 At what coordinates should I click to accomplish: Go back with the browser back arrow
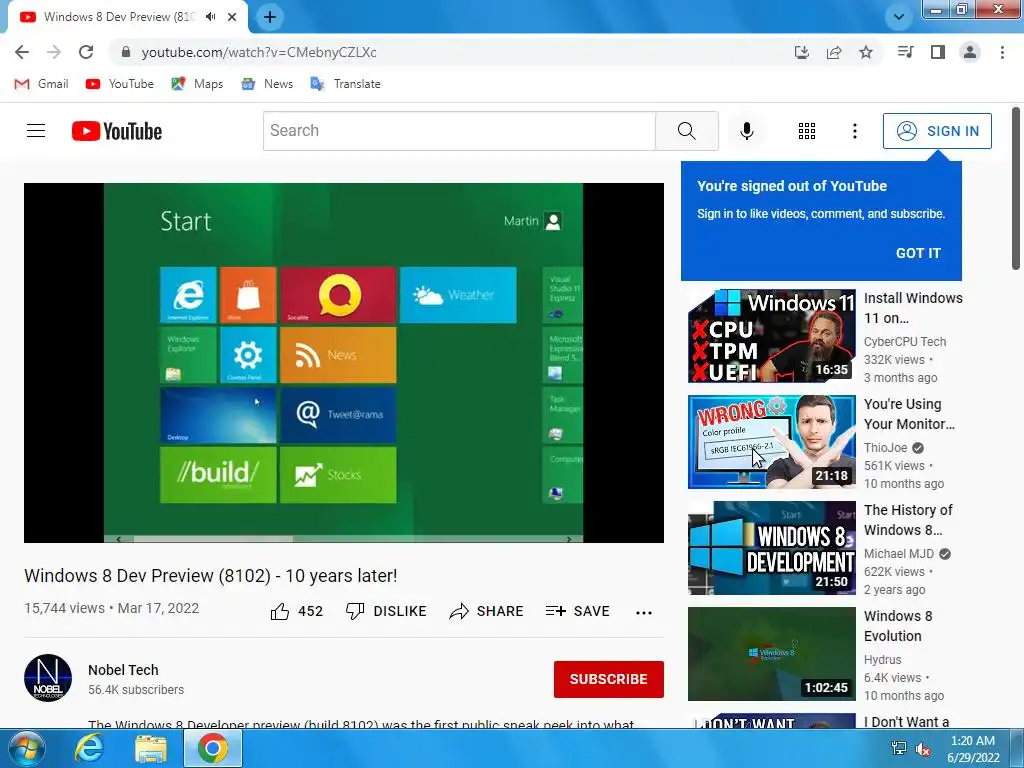[22, 52]
